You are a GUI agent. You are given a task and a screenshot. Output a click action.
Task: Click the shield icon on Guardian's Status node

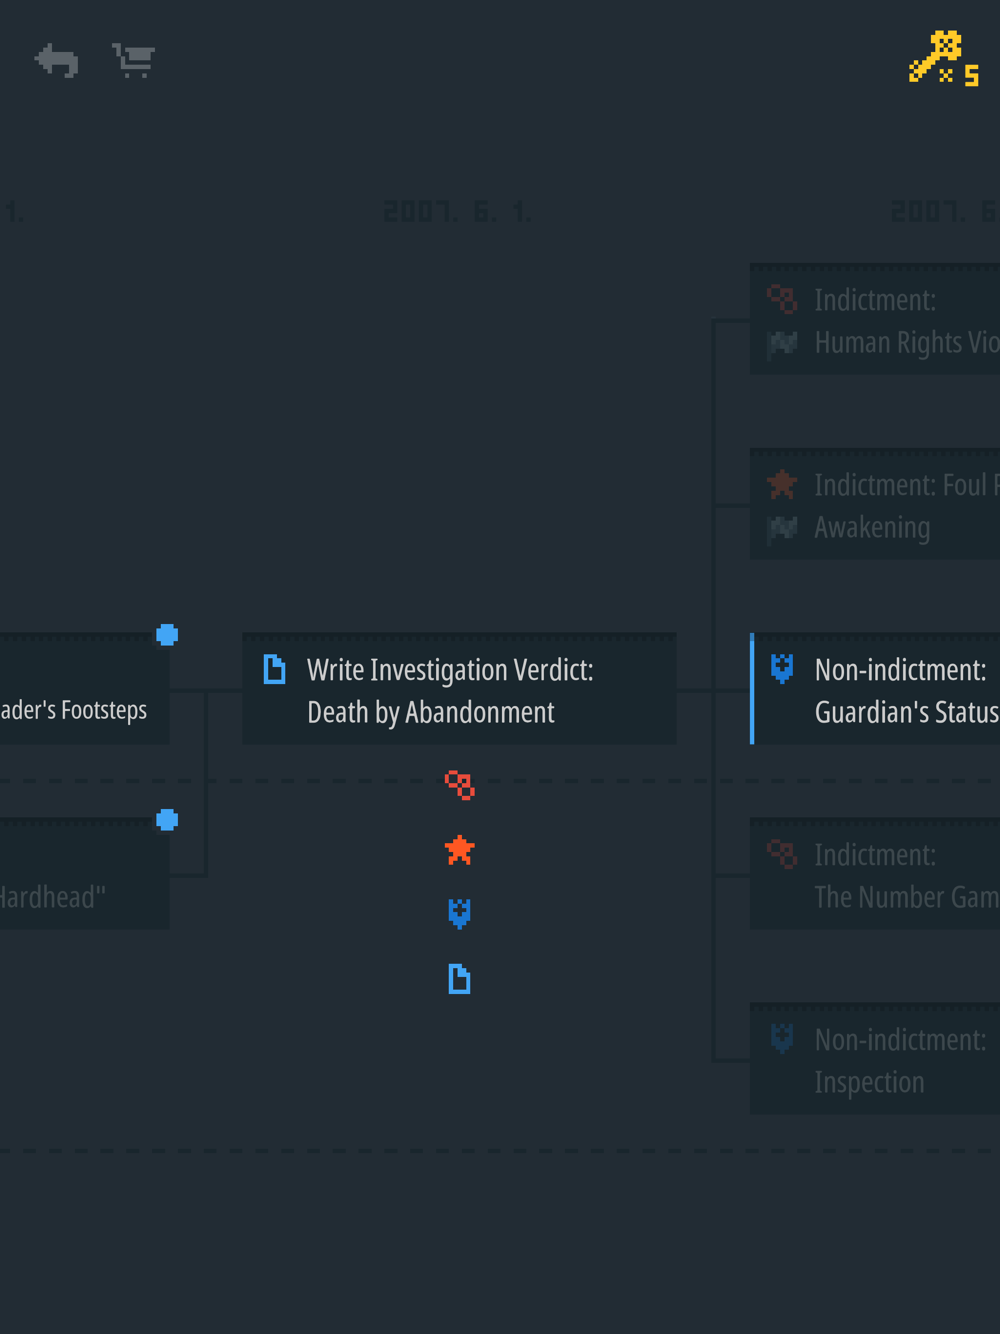782,668
